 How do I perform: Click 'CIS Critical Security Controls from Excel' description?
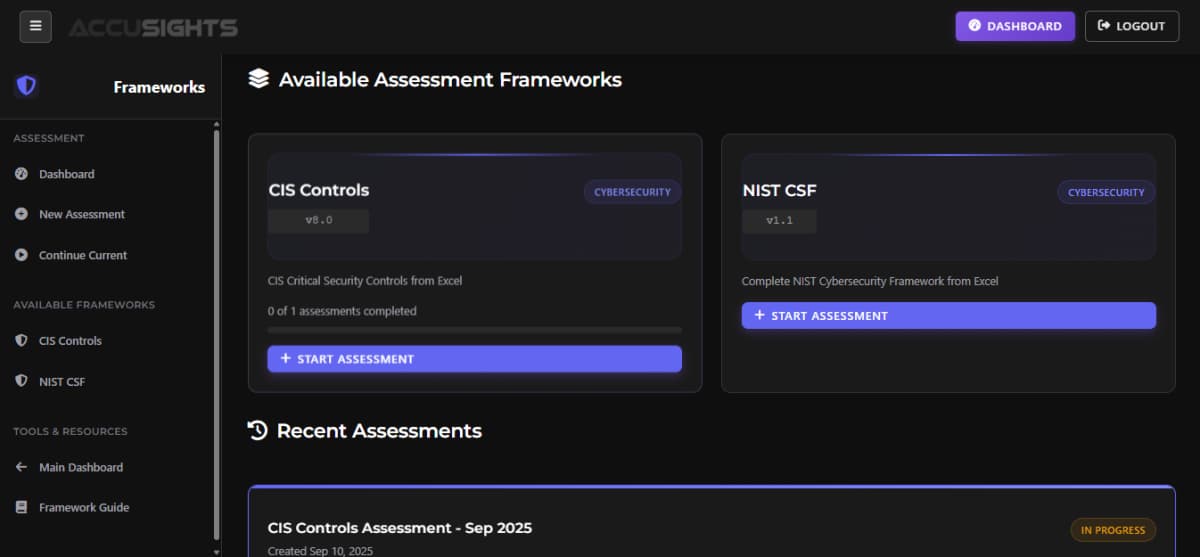365,281
